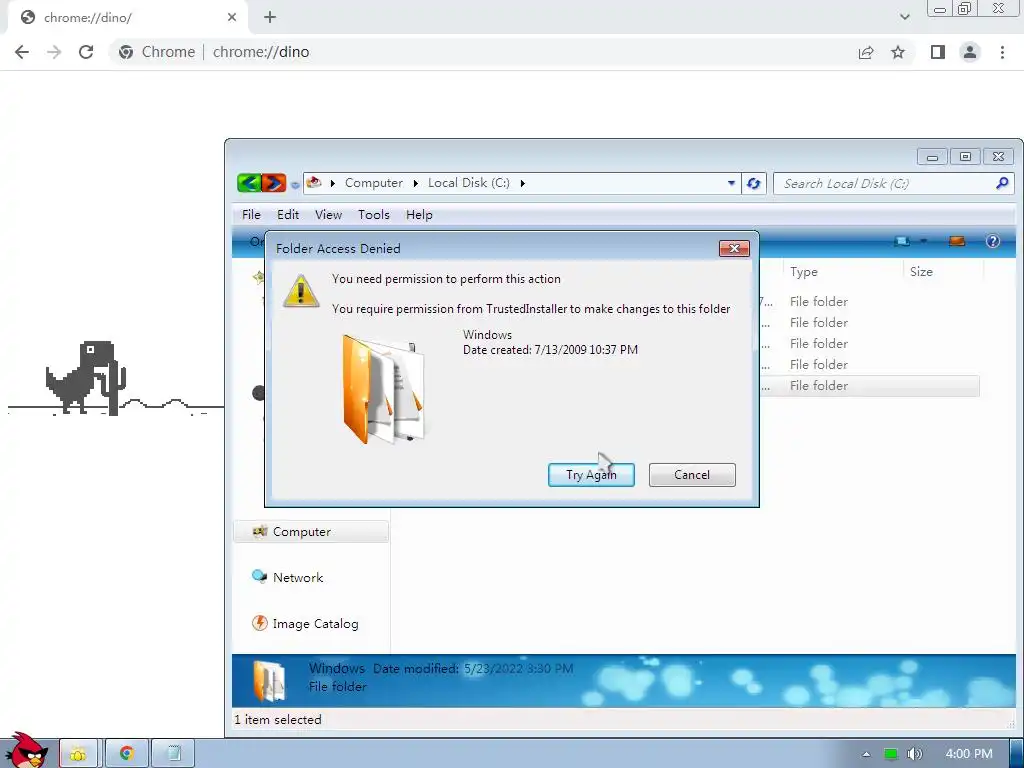The image size is (1024, 768).
Task: Click the Show desktop strip on taskbar
Action: pyautogui.click(x=1017, y=754)
